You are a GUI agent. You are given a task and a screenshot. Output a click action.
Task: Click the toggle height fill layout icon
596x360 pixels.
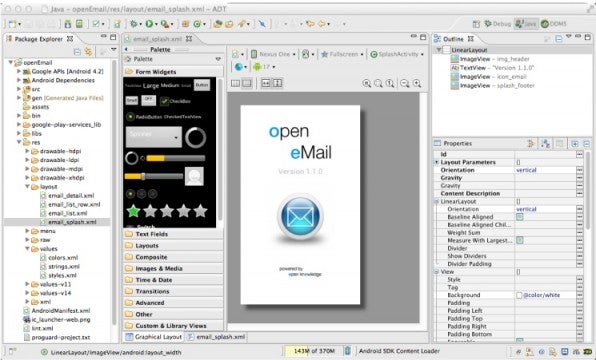pyautogui.click(x=277, y=83)
